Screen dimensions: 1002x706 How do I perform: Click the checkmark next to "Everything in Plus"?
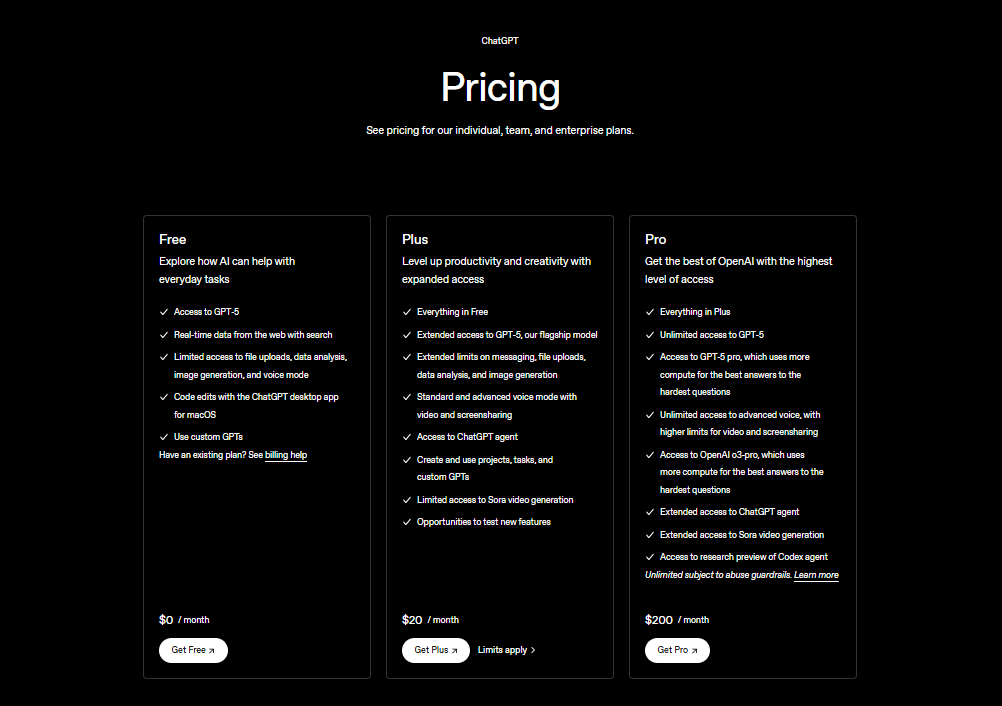(649, 311)
